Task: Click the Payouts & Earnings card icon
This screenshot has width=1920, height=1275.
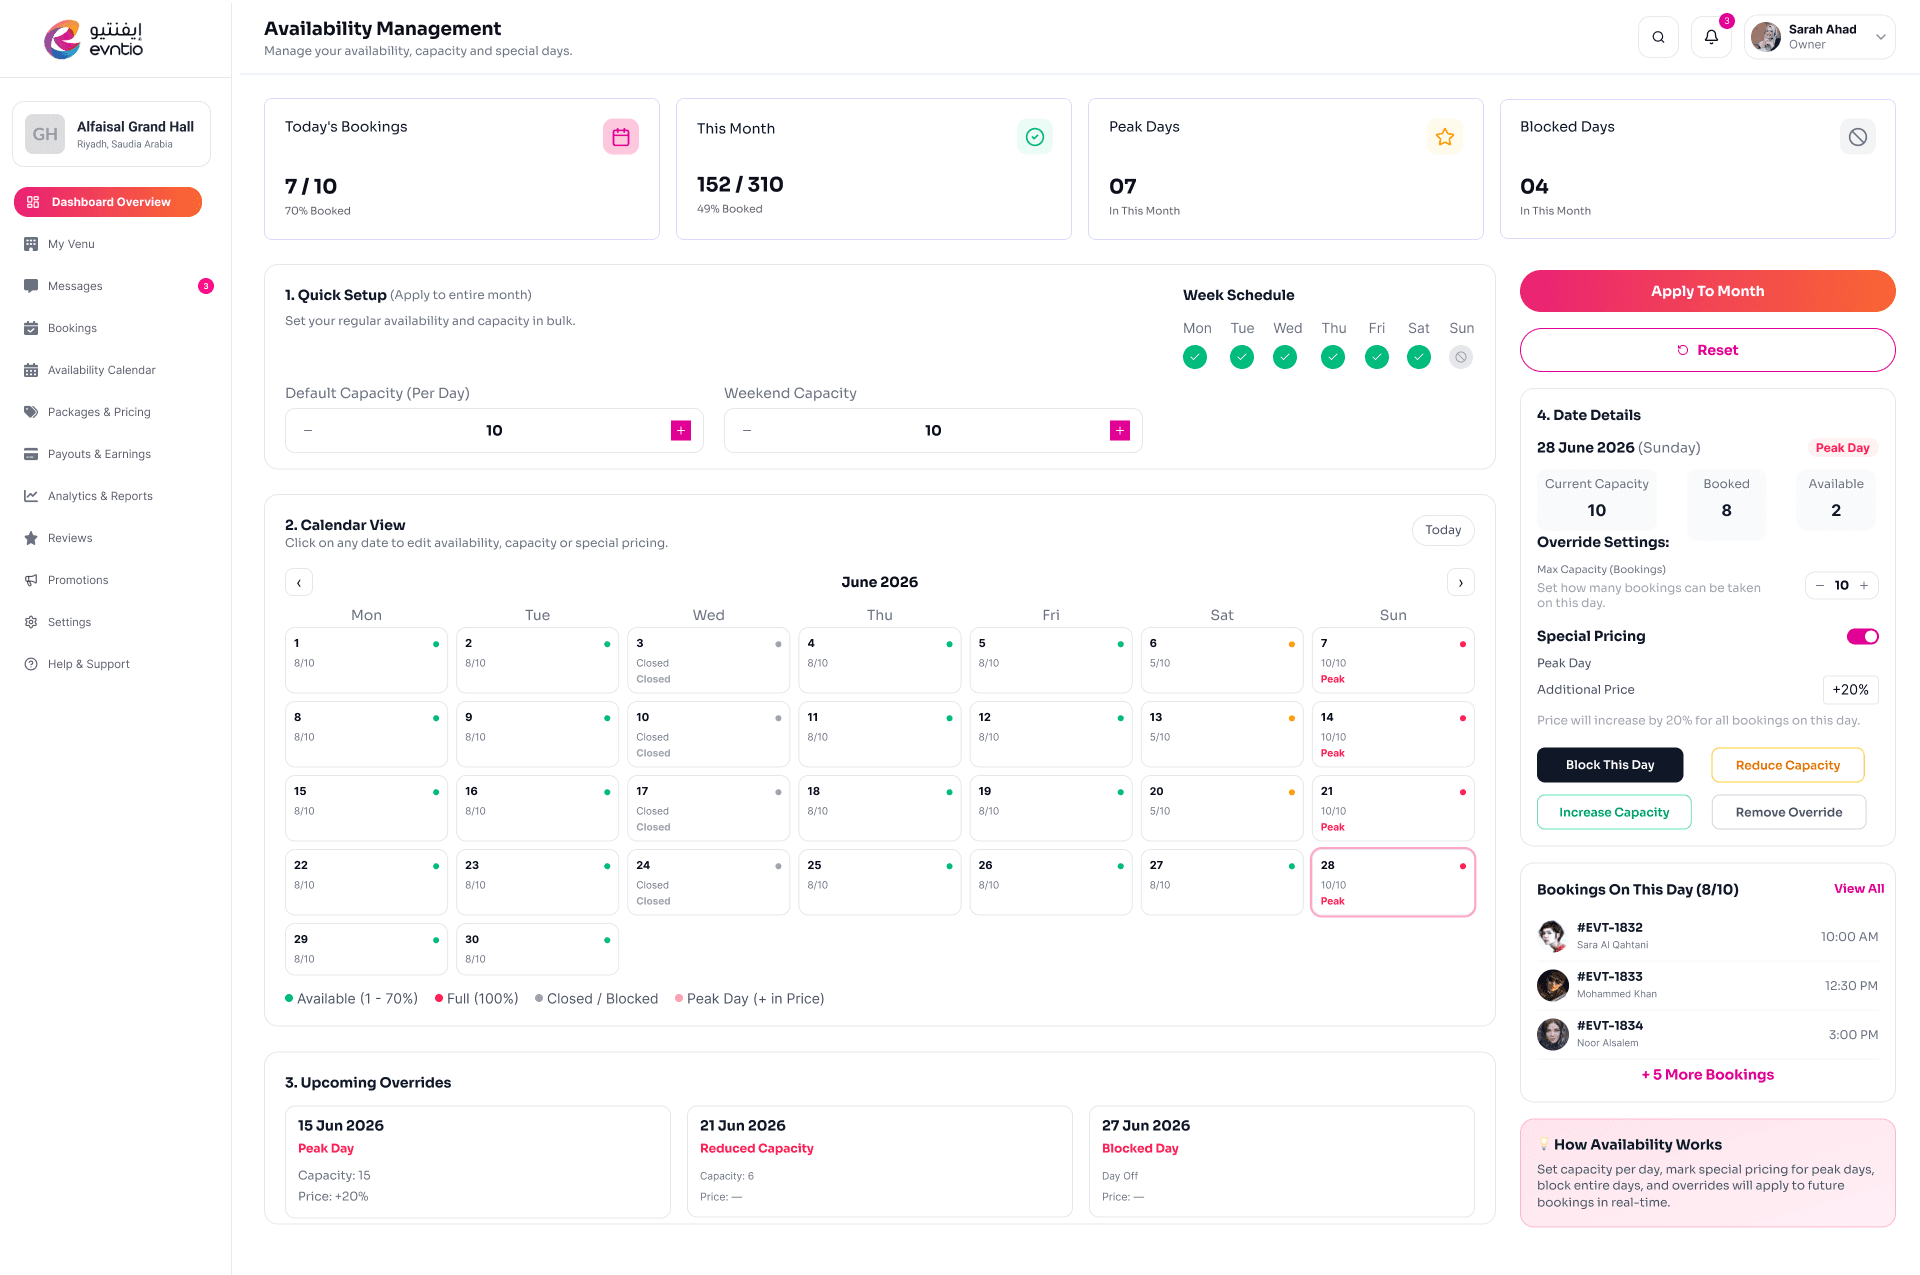Action: (31, 454)
